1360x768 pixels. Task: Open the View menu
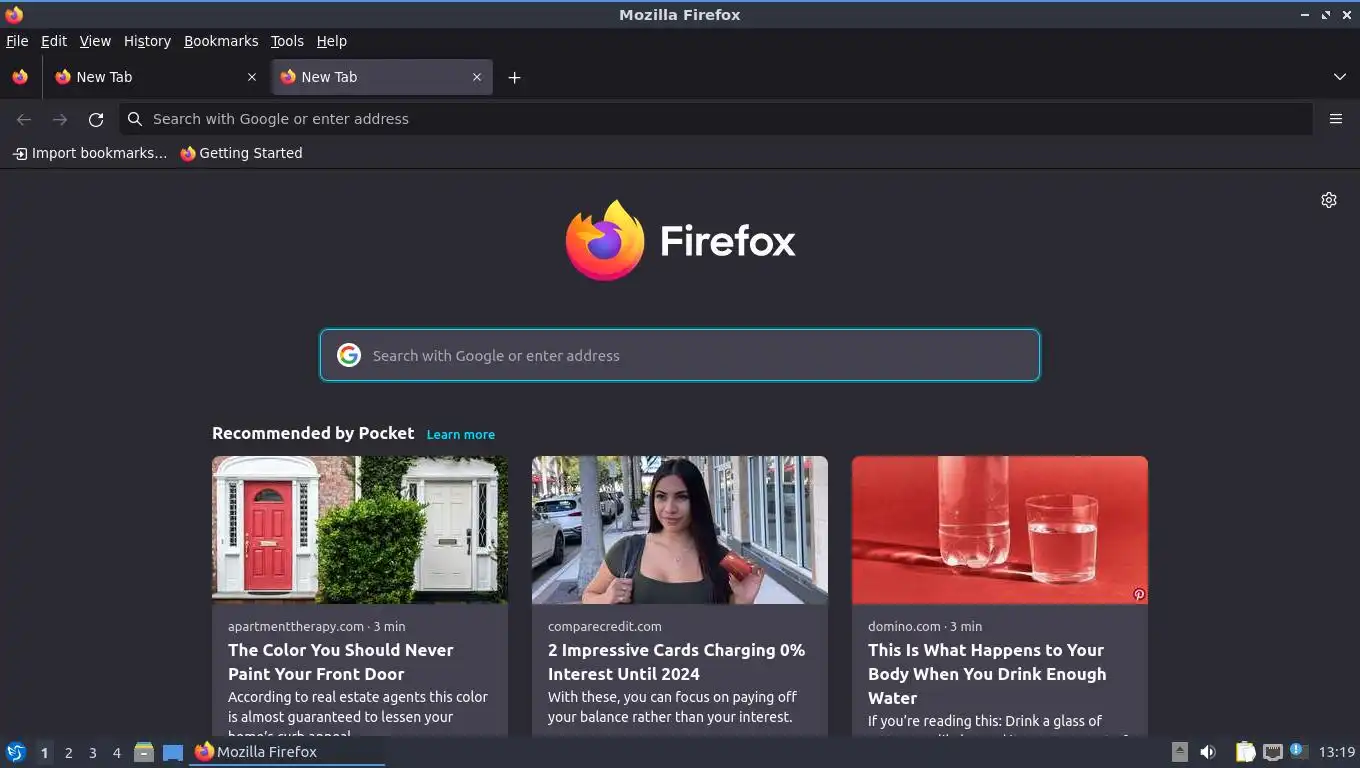coord(95,41)
